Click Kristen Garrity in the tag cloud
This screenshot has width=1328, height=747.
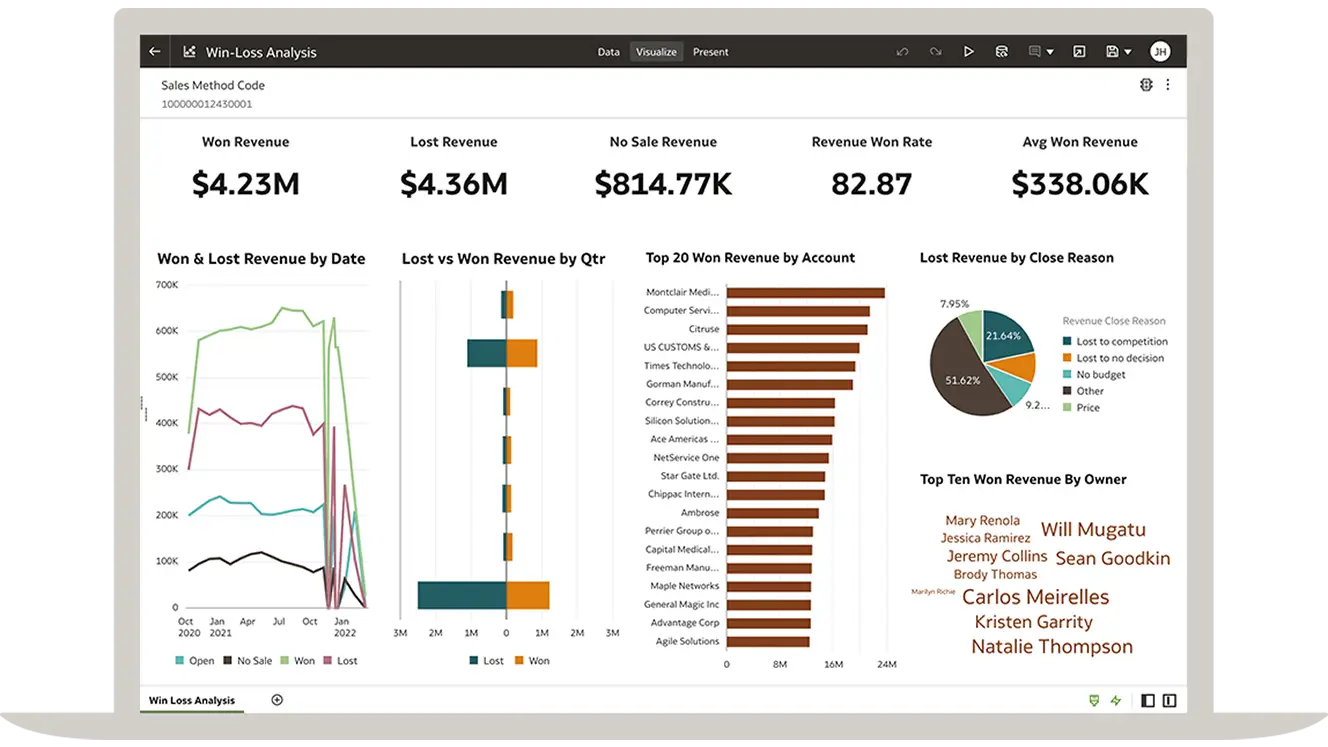(x=1033, y=622)
